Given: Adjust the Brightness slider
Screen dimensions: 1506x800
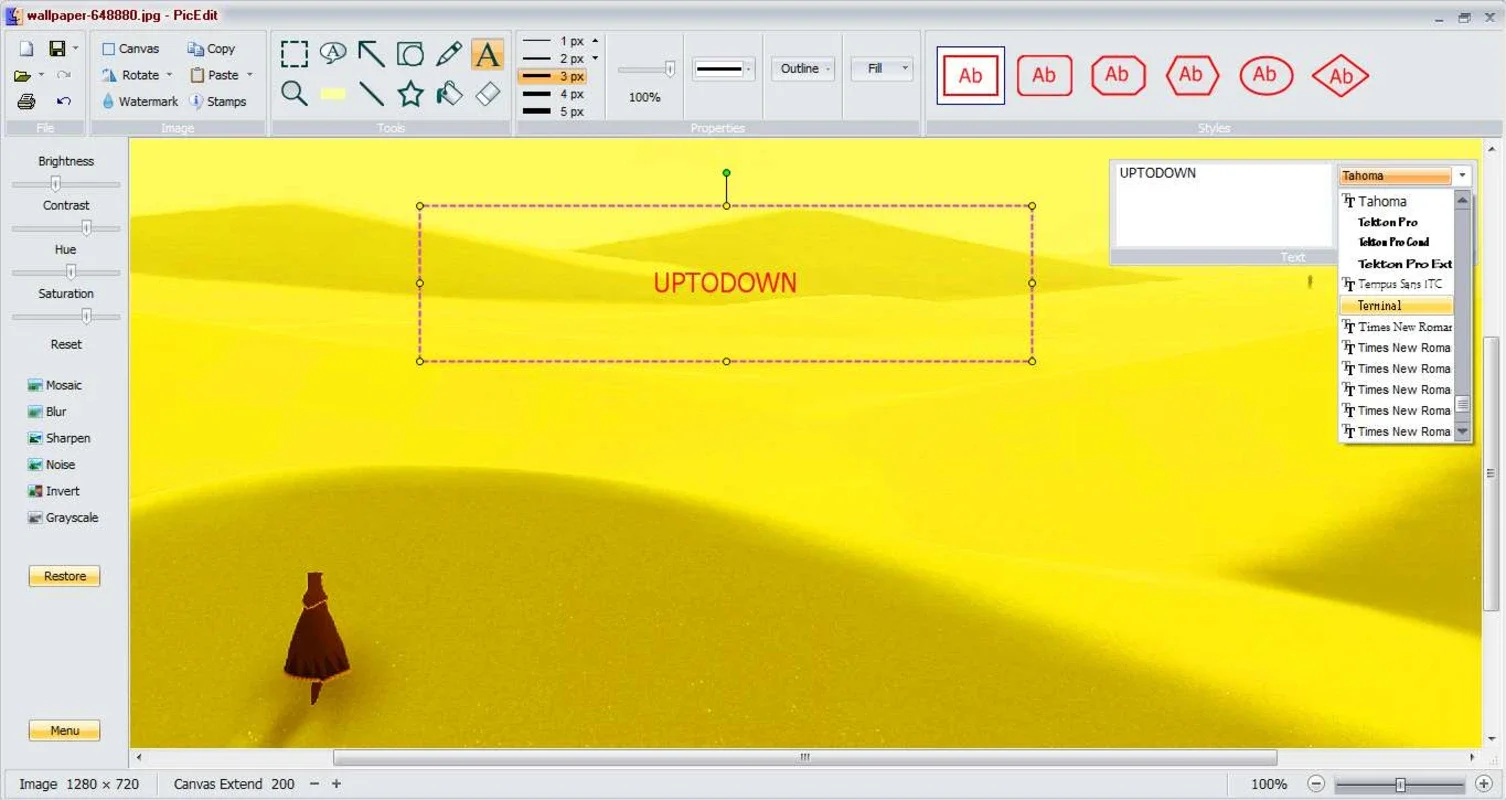Looking at the screenshot, I should [56, 184].
